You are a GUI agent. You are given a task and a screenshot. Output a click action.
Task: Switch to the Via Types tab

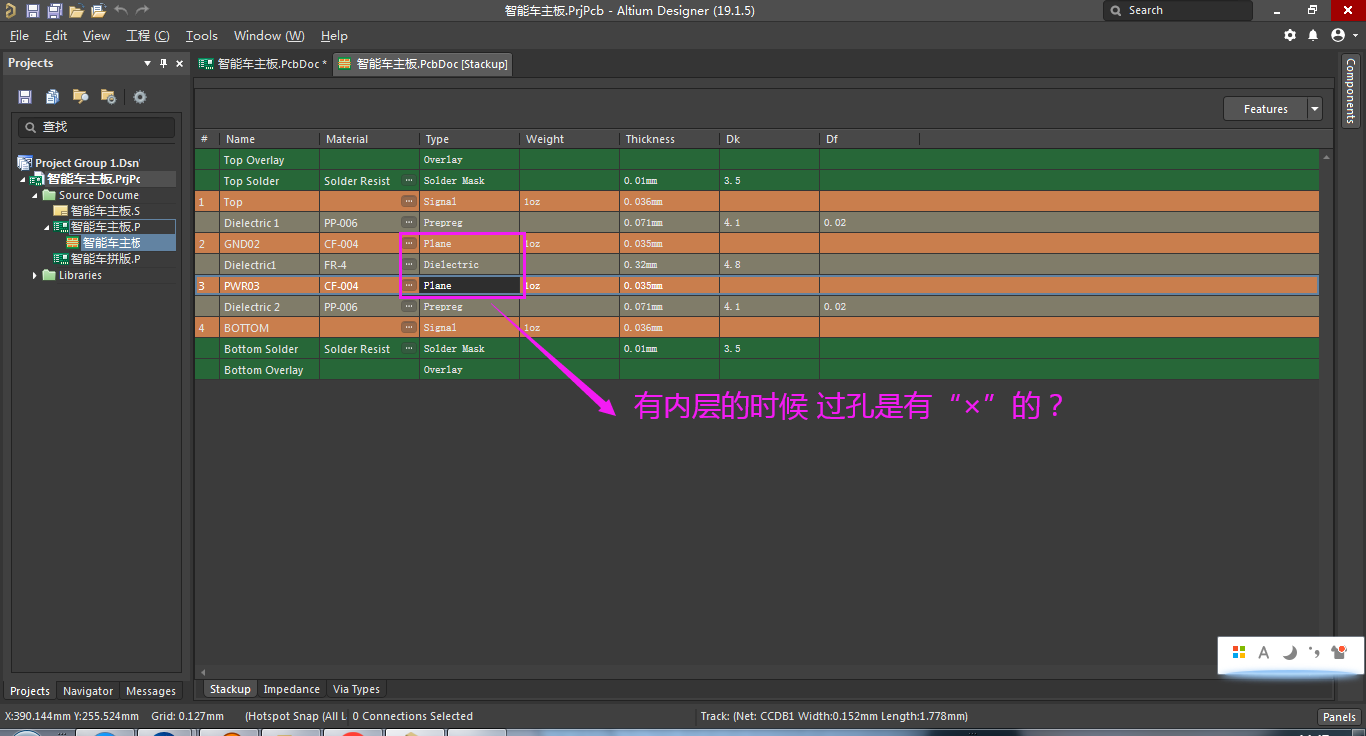pos(356,689)
